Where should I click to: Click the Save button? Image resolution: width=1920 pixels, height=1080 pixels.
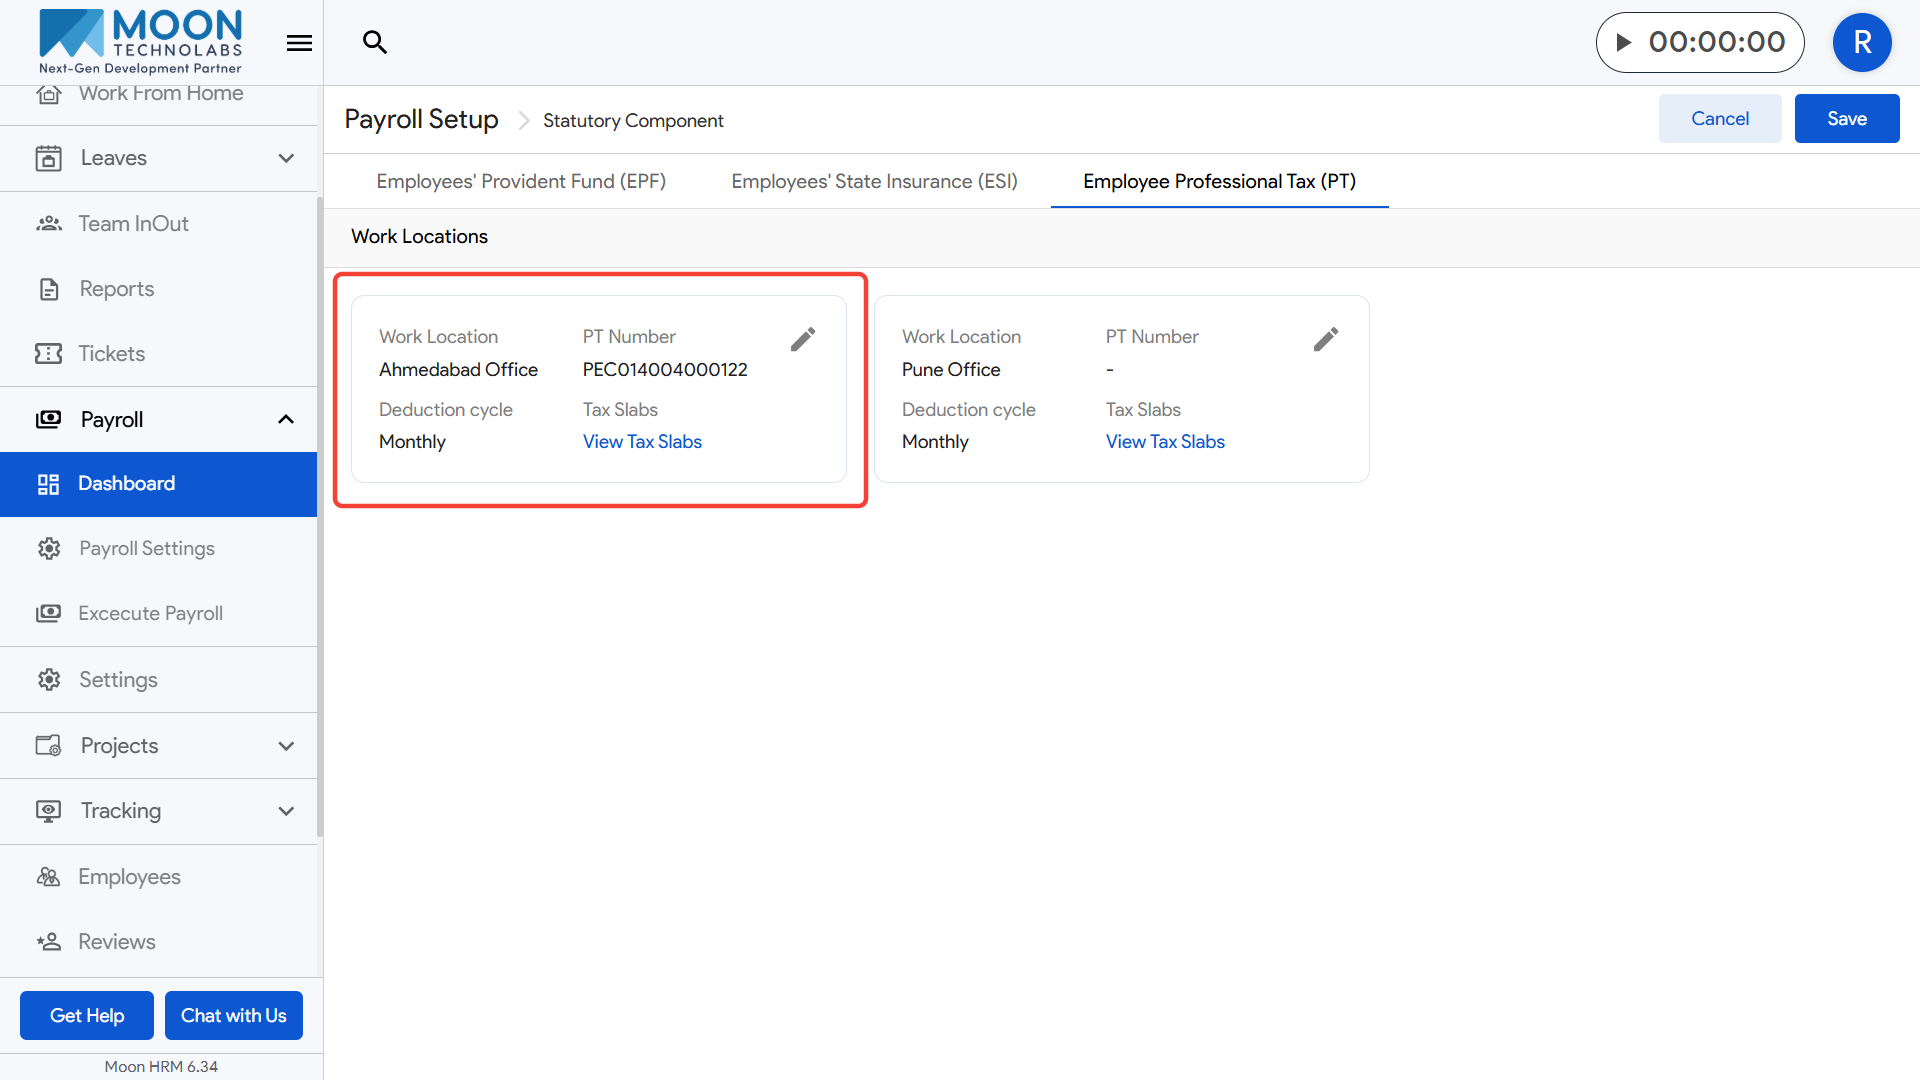coord(1846,118)
